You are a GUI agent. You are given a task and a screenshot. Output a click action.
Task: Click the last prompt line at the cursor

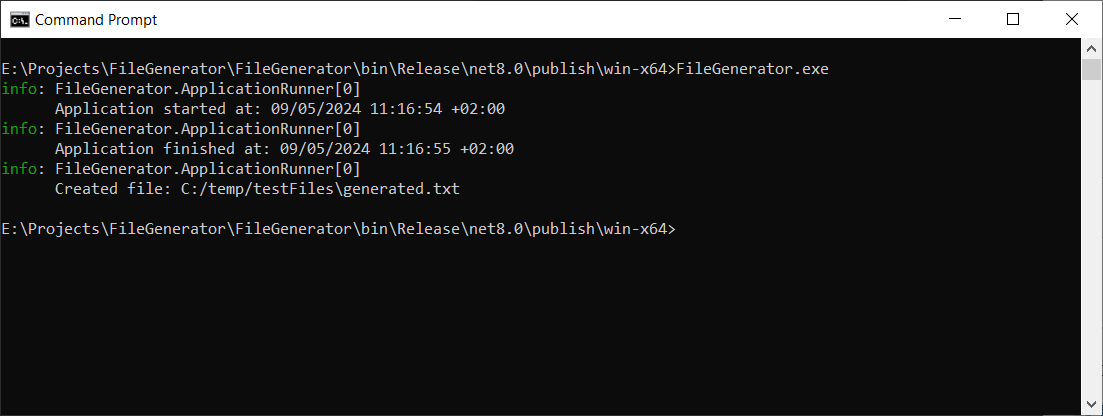click(x=681, y=229)
